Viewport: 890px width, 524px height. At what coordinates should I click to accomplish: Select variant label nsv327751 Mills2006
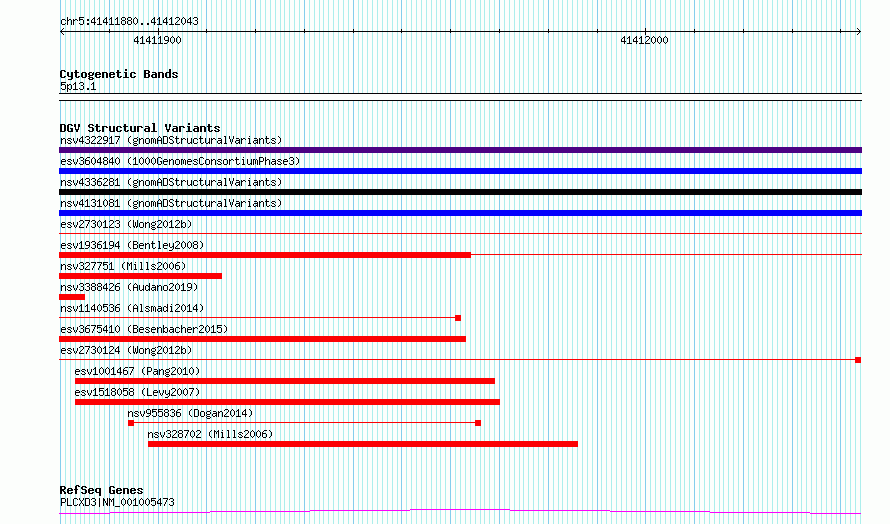pos(123,266)
